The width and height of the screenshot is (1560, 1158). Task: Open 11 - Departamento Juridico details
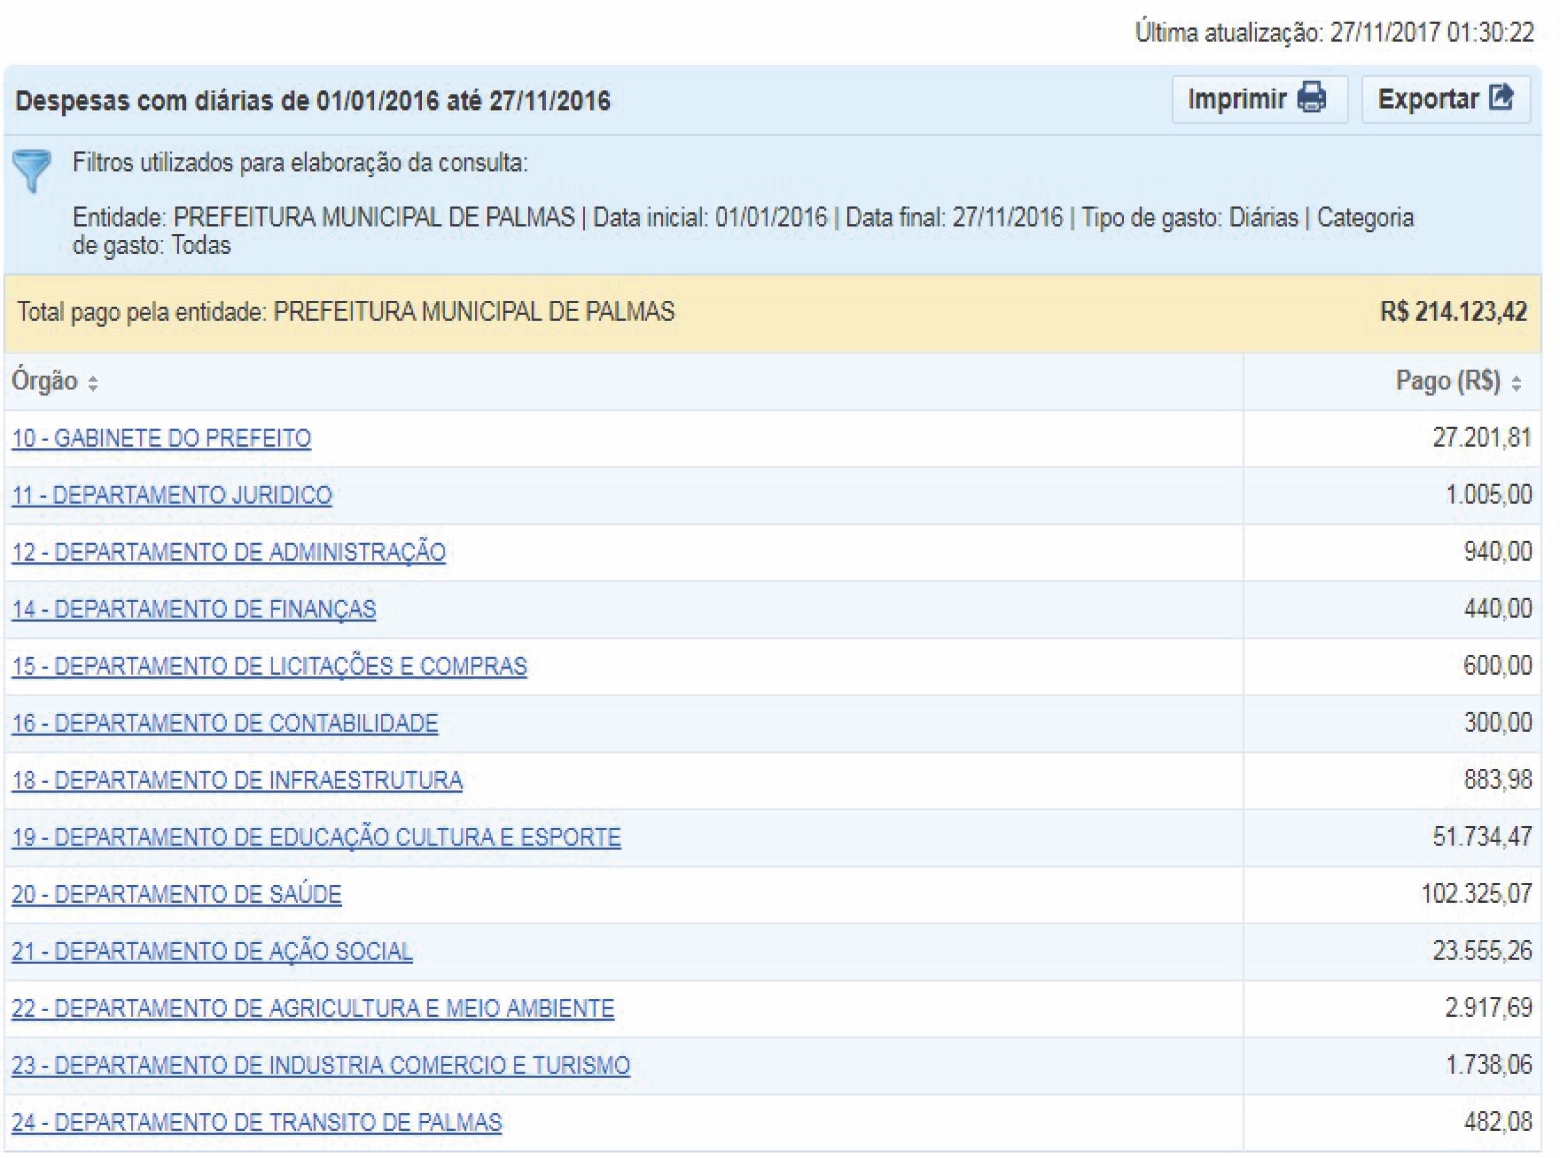pos(171,495)
